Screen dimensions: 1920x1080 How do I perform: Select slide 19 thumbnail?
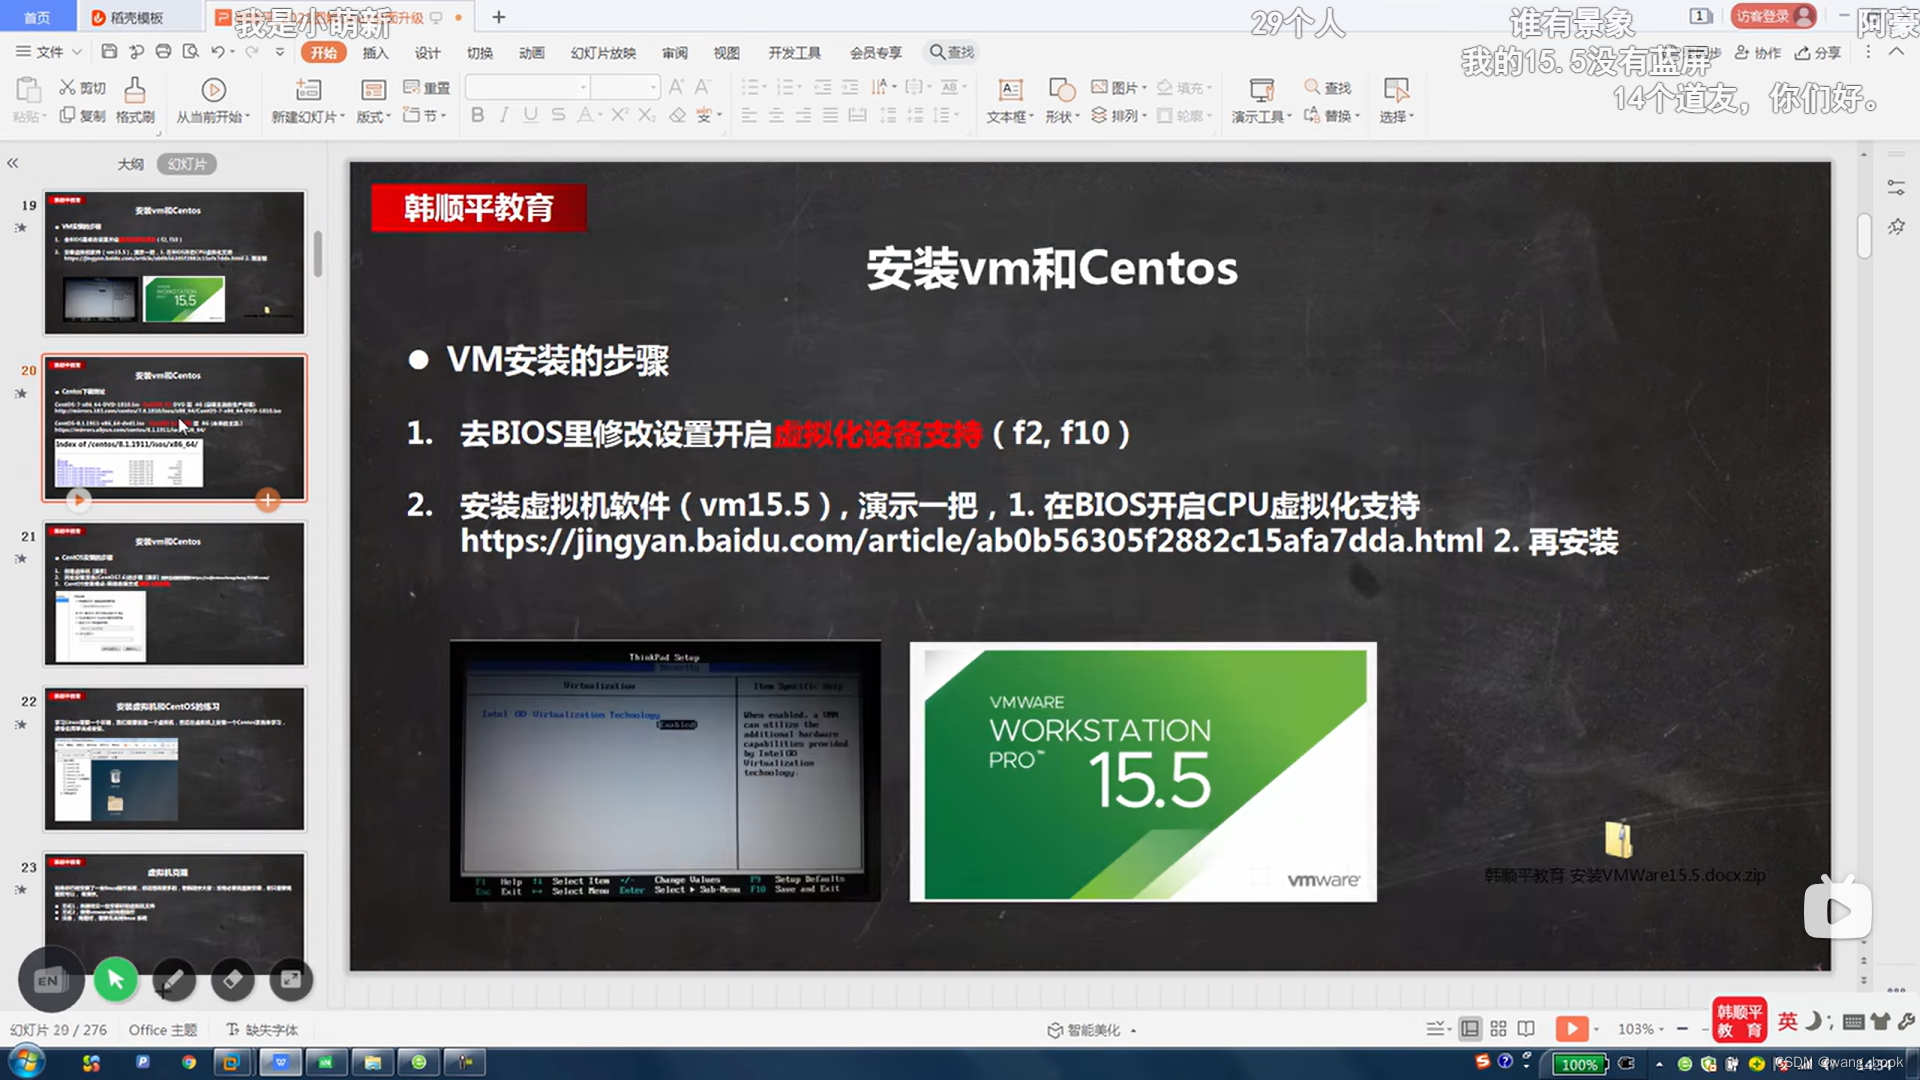174,263
